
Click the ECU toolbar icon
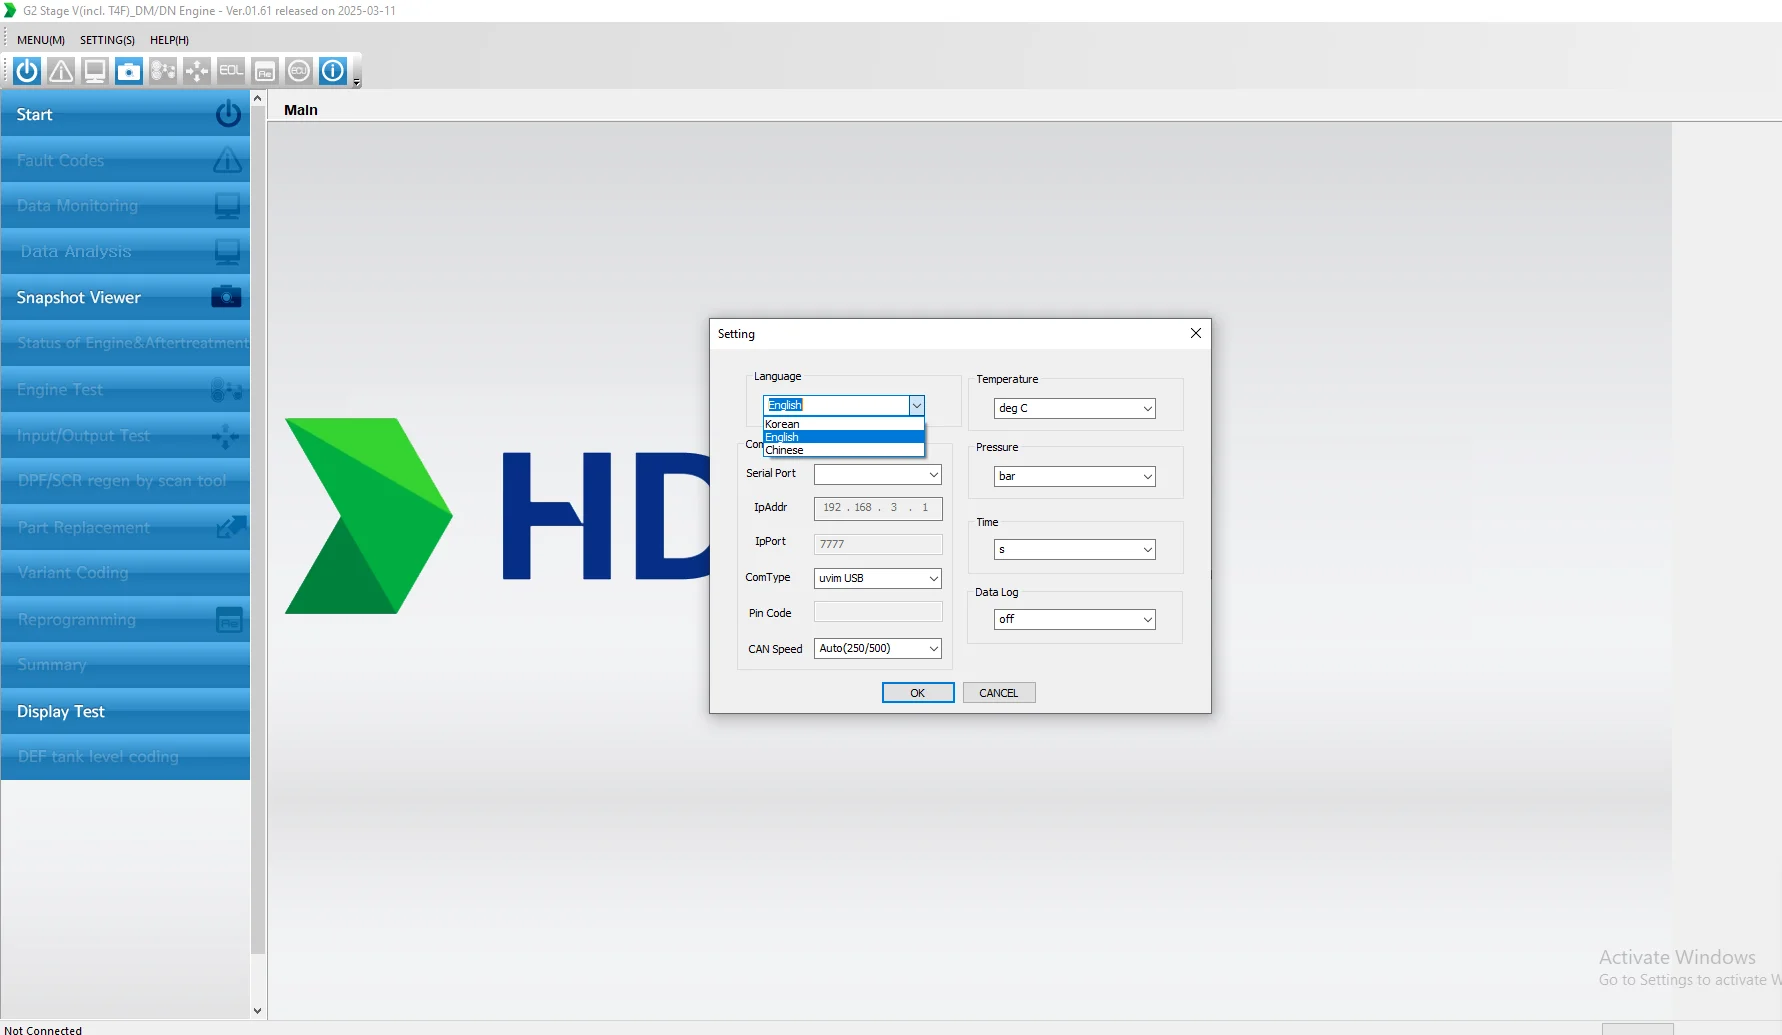tap(299, 71)
